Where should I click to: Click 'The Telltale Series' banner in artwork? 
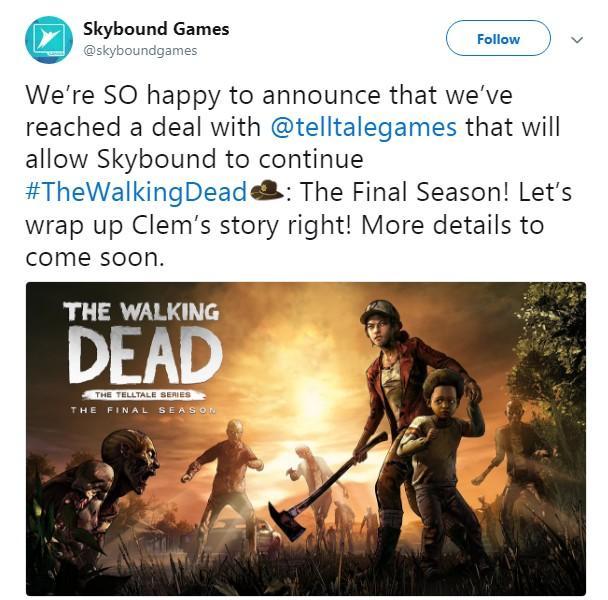[x=143, y=395]
